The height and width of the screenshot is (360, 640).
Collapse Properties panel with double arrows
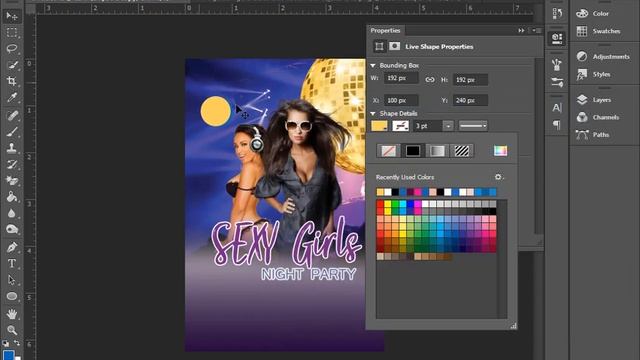click(521, 31)
